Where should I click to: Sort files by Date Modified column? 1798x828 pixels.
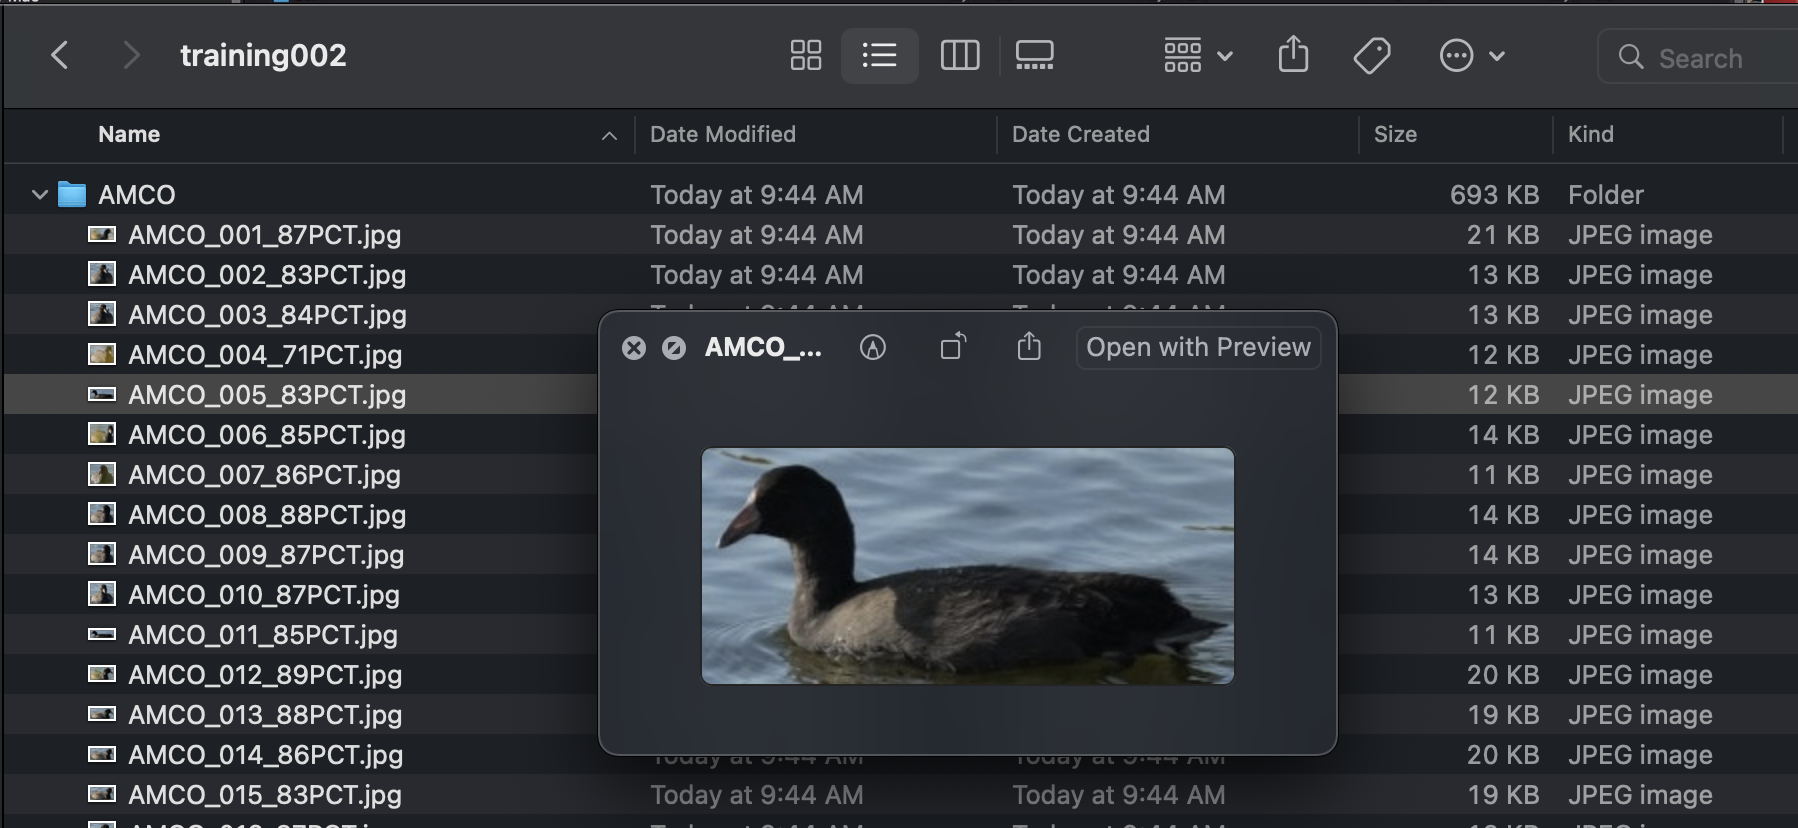click(722, 134)
